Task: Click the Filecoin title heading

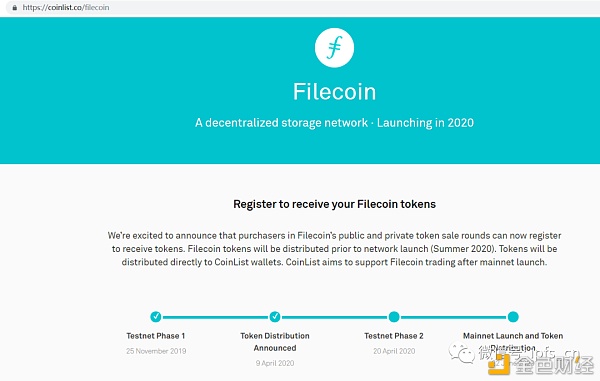Action: point(334,92)
